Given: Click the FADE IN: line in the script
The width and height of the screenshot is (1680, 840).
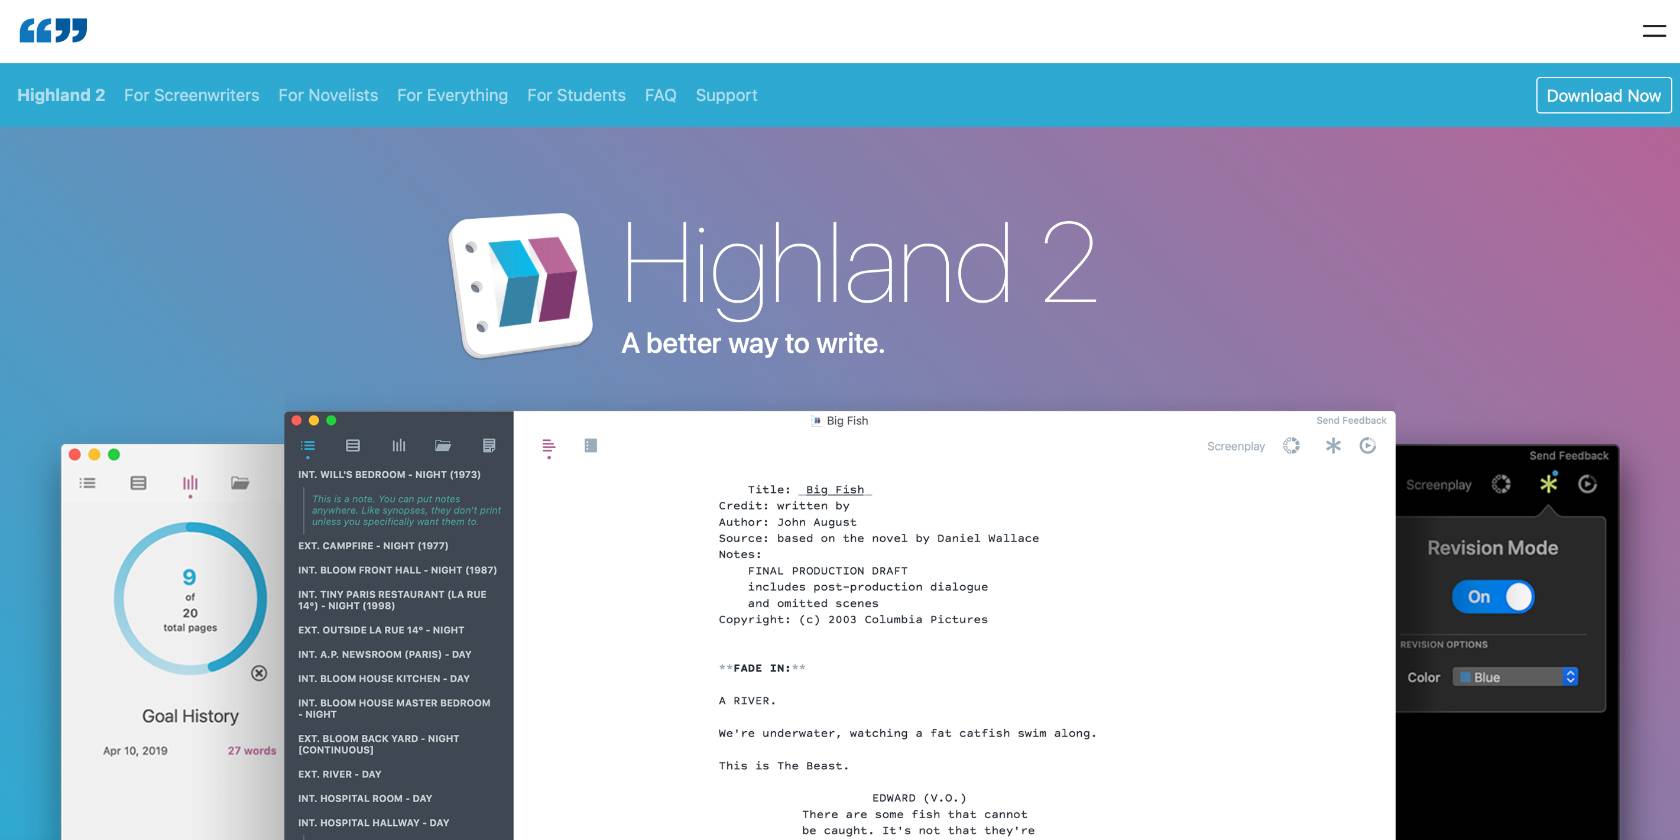Looking at the screenshot, I should [x=762, y=668].
